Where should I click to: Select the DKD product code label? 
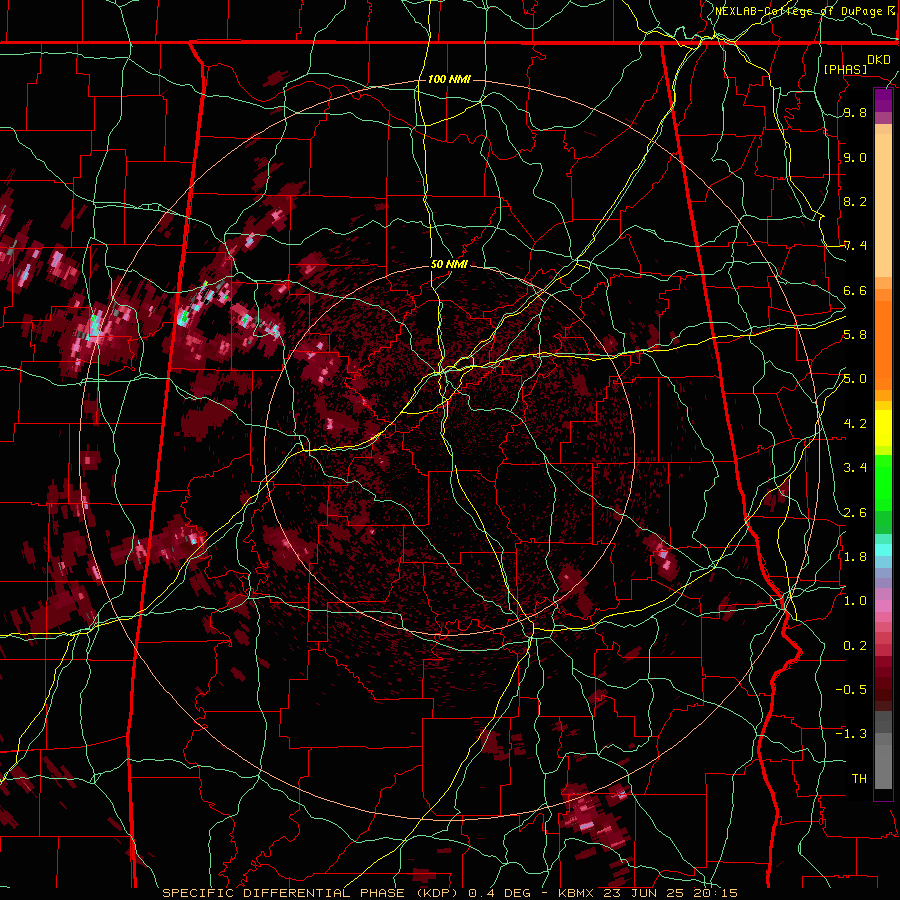[879, 60]
